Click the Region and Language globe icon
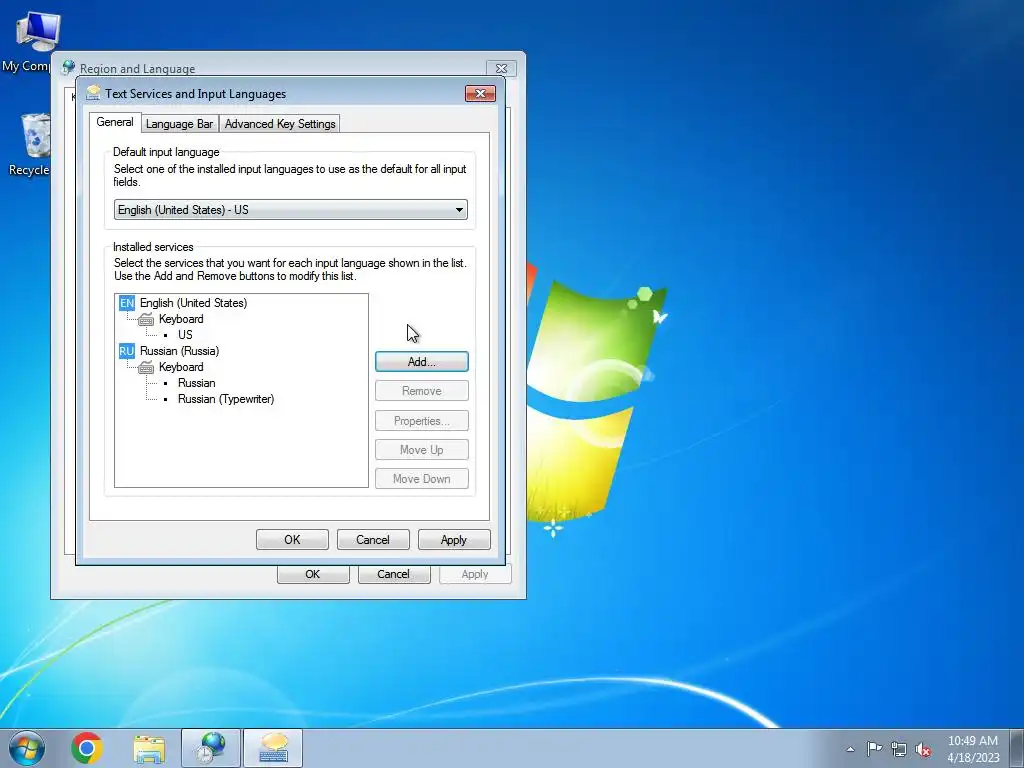The image size is (1024, 768). pyautogui.click(x=68, y=67)
